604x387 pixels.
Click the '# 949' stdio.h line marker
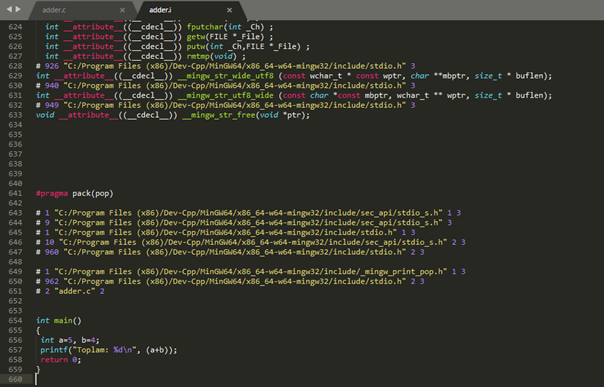[225, 105]
